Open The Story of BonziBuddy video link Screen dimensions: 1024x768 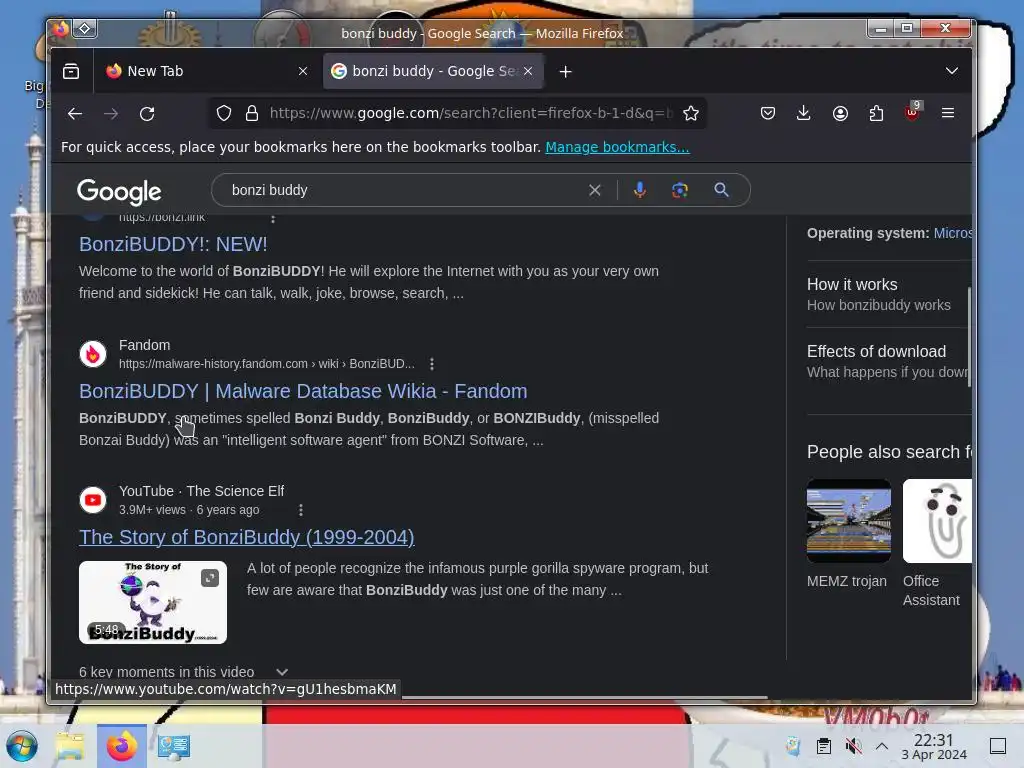(x=247, y=537)
